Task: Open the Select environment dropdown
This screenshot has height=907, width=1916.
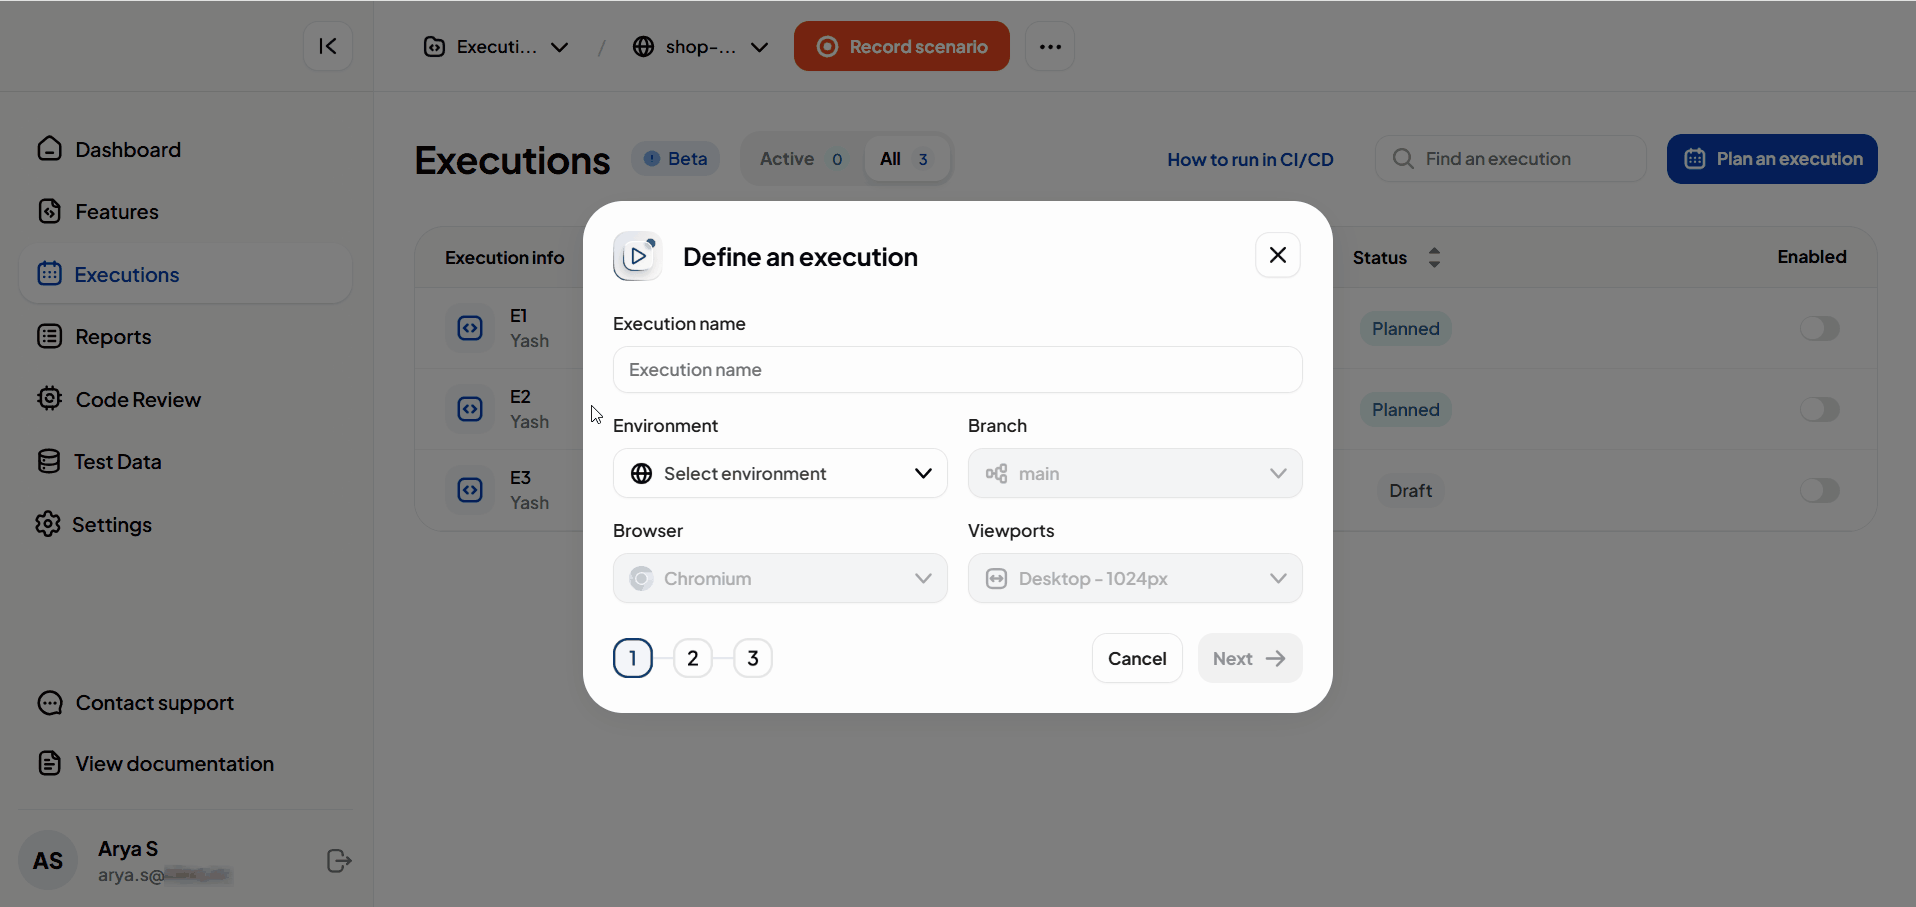Action: (780, 474)
